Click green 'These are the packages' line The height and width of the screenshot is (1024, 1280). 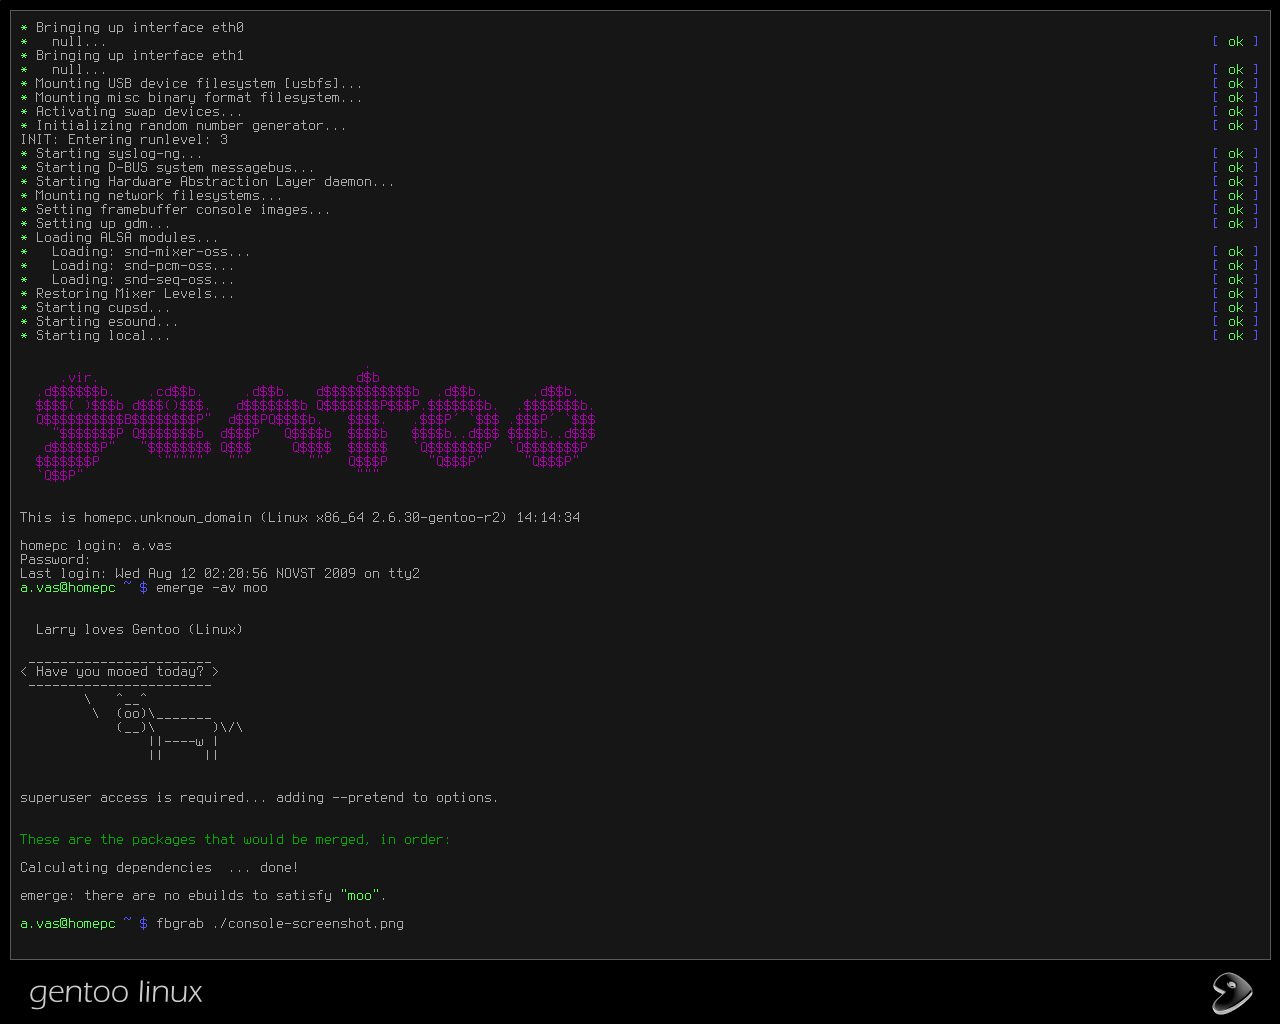click(x=236, y=840)
